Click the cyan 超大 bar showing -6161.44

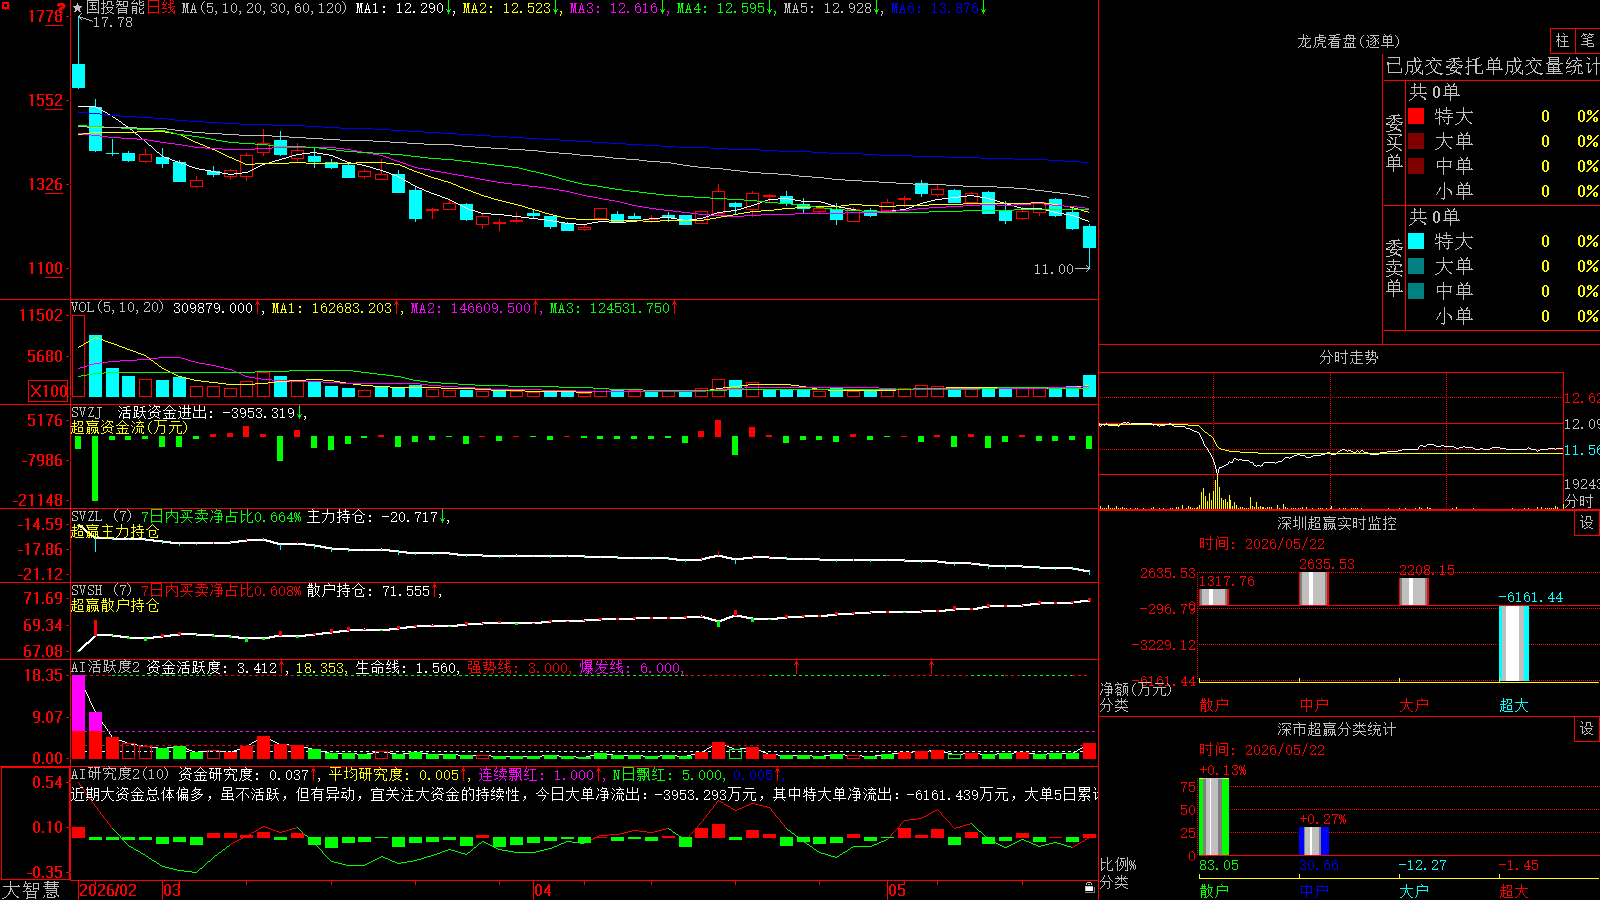[1514, 643]
